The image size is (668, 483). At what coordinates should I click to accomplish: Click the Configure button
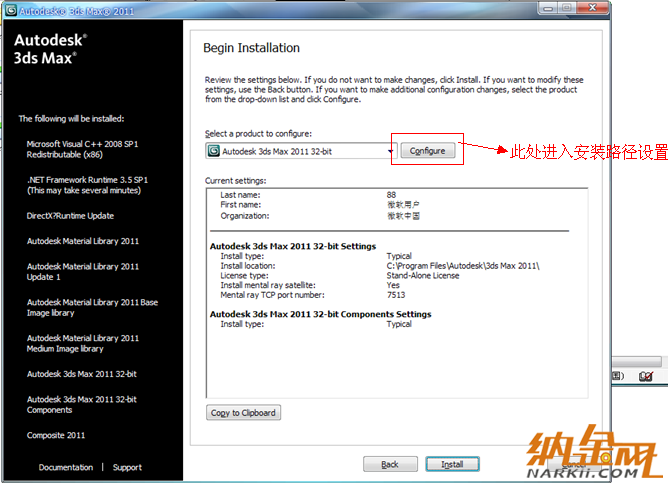[427, 151]
